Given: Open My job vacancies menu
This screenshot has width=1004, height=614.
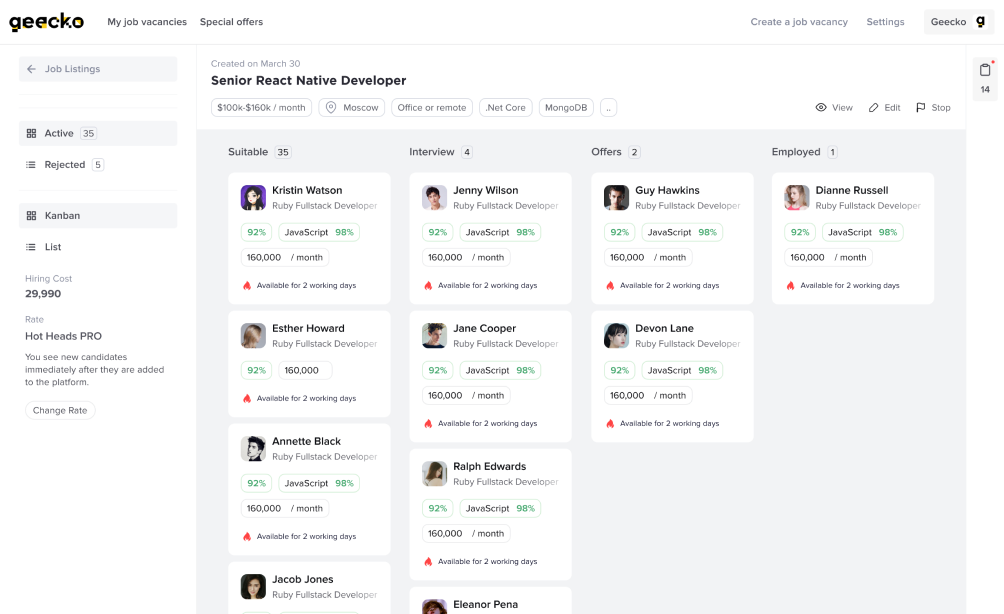Looking at the screenshot, I should pos(147,22).
